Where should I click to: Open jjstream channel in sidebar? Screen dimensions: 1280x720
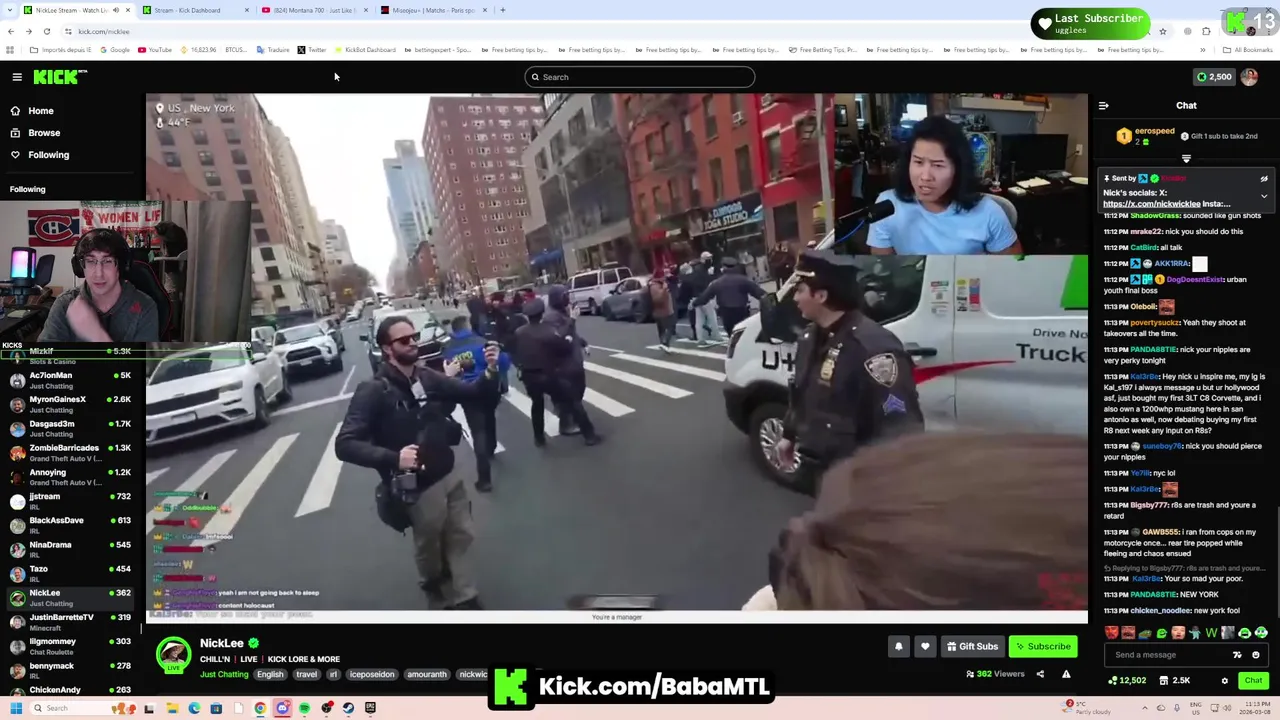[72, 501]
